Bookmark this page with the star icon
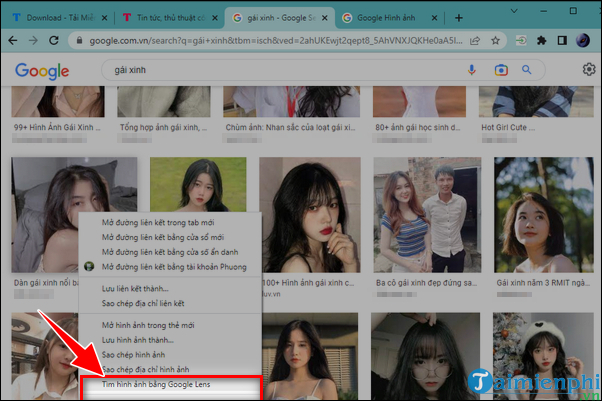Viewport: 602px width, 401px height. (495, 40)
